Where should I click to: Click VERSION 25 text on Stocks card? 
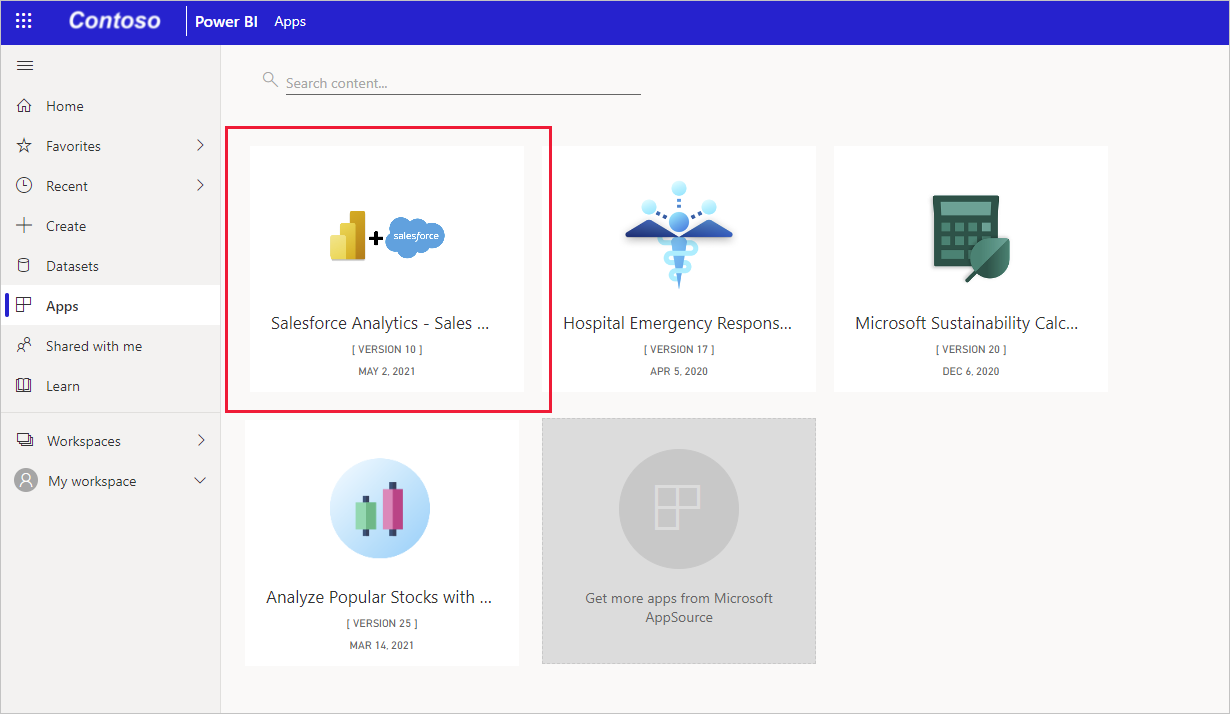click(382, 623)
